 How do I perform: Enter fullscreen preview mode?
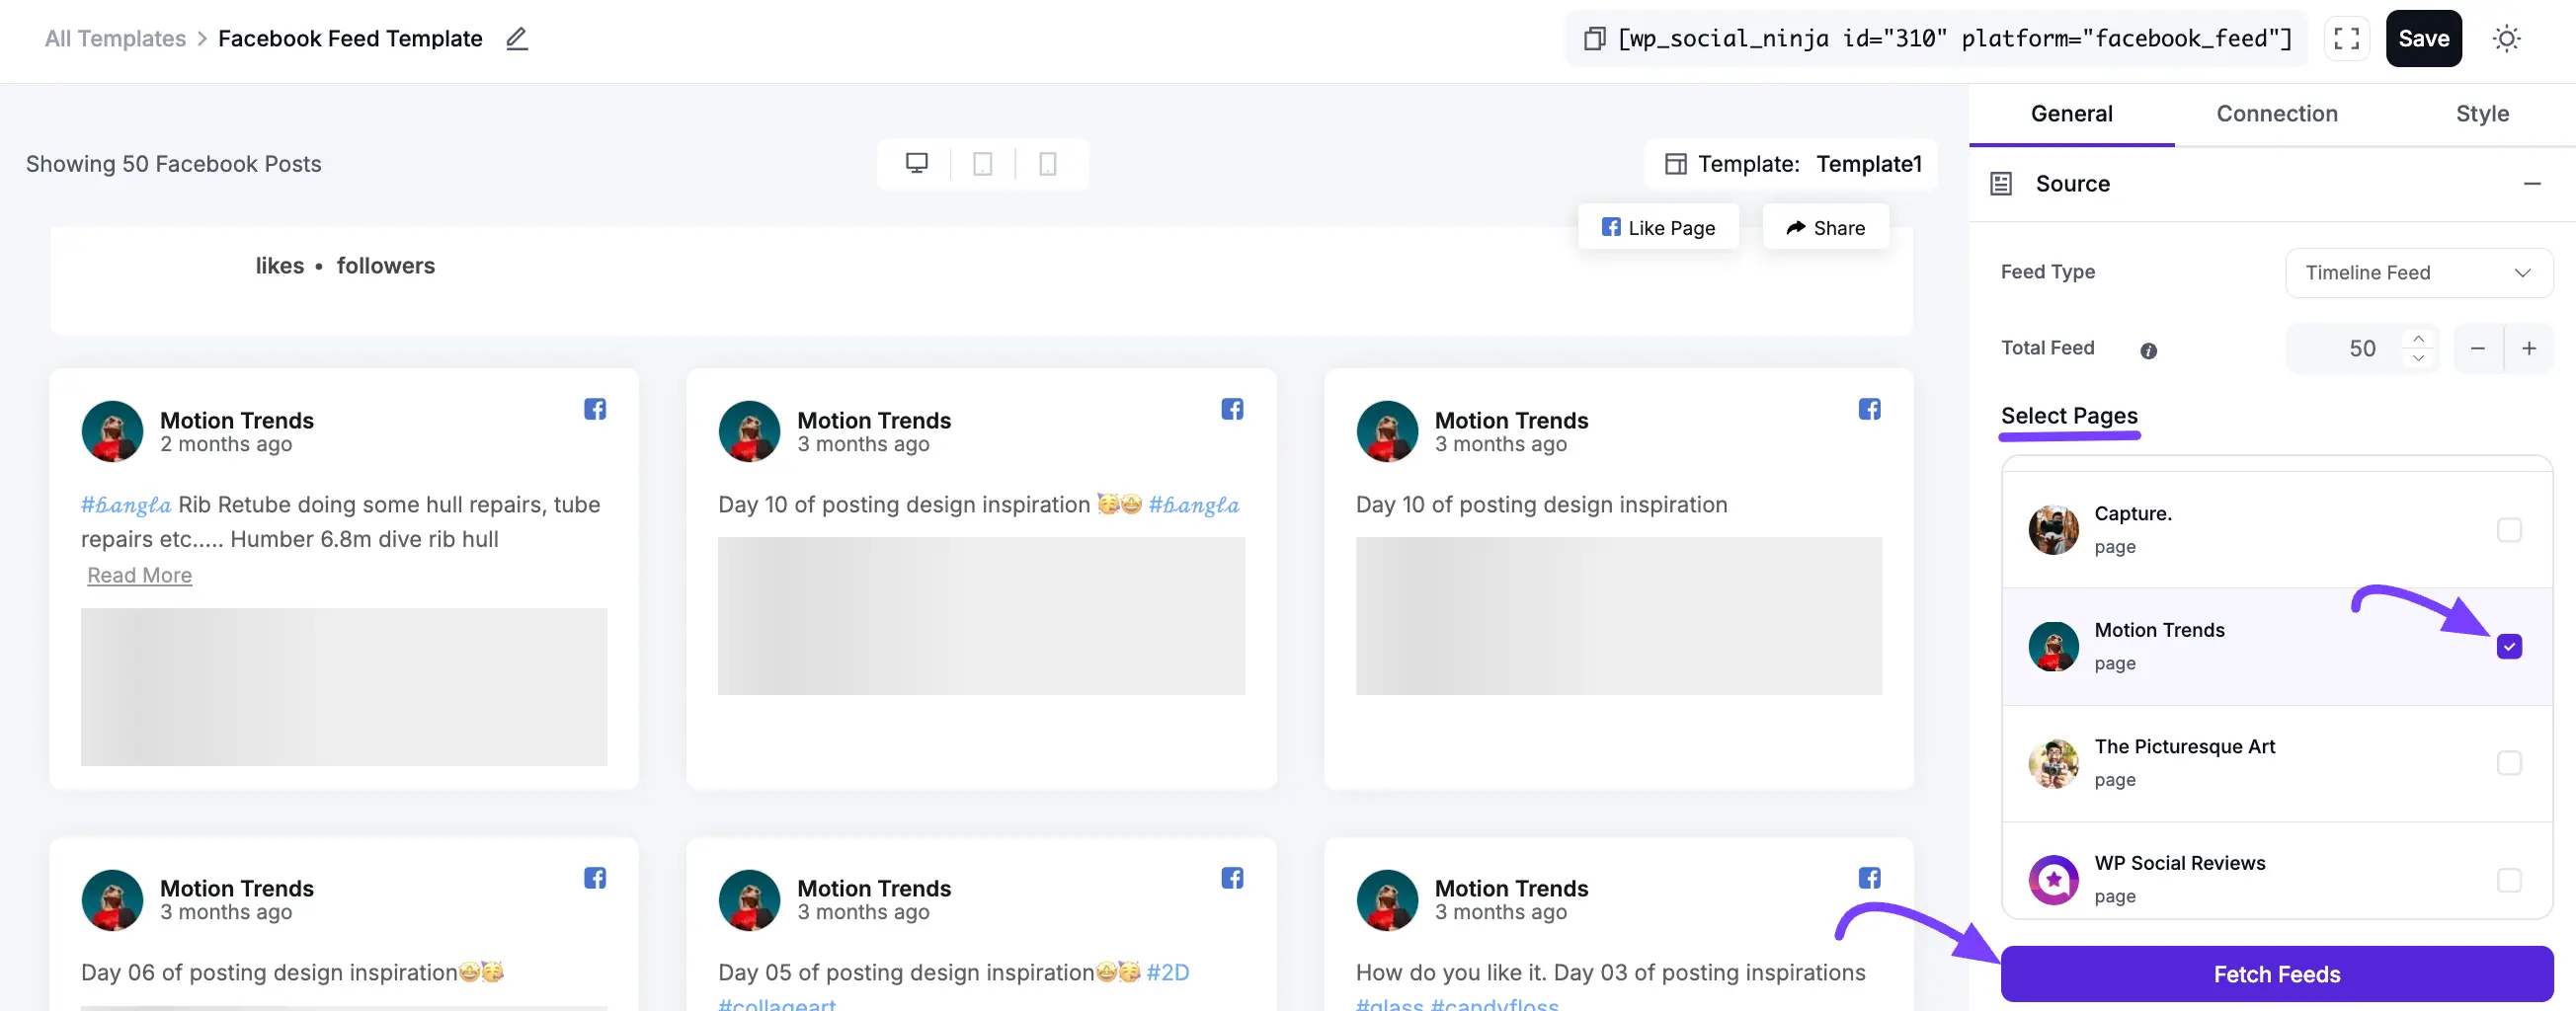2347,38
